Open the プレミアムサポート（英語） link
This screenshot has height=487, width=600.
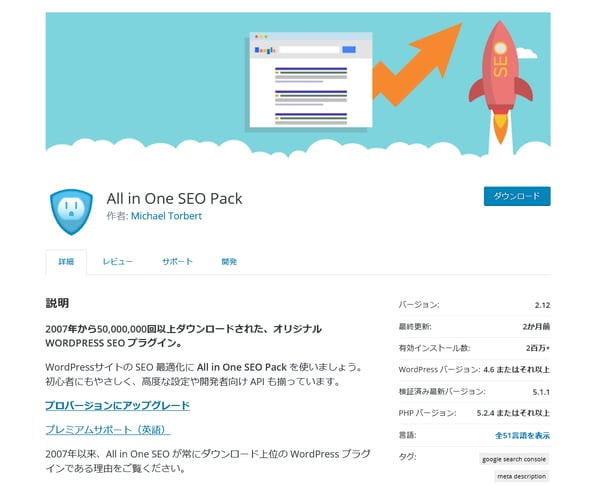(x=108, y=429)
